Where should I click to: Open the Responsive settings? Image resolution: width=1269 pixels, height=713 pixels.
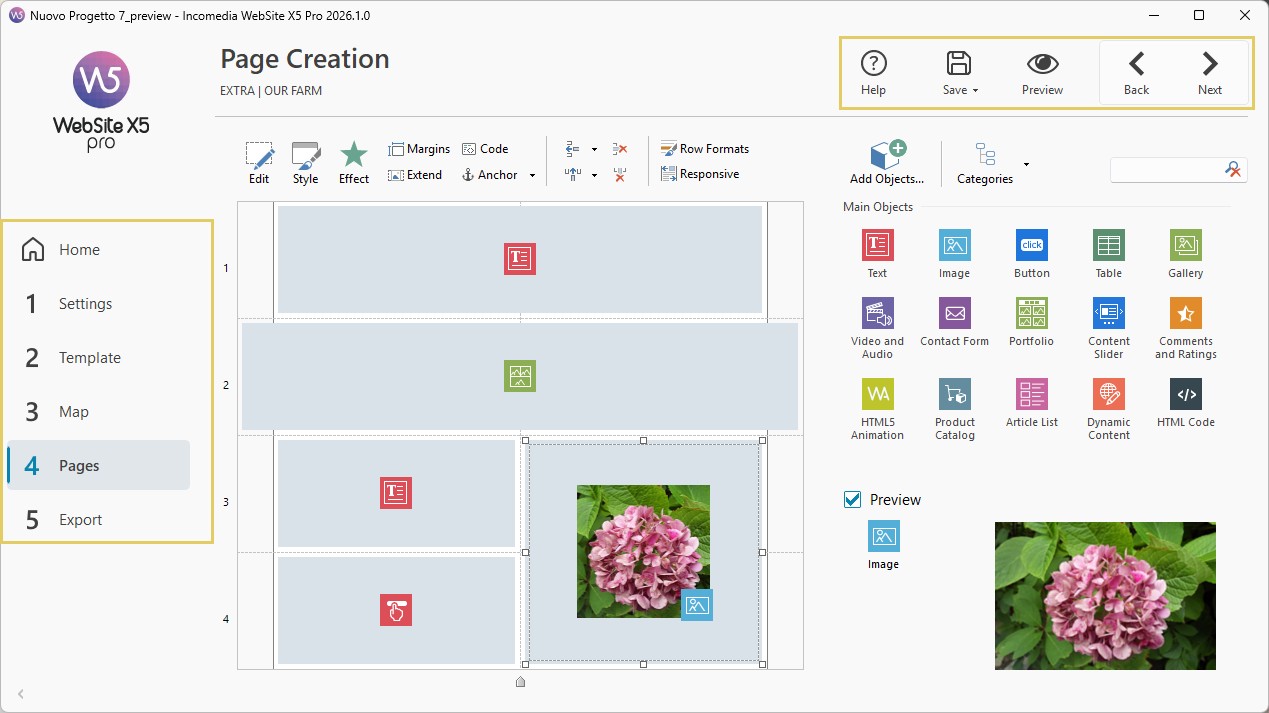coord(700,174)
